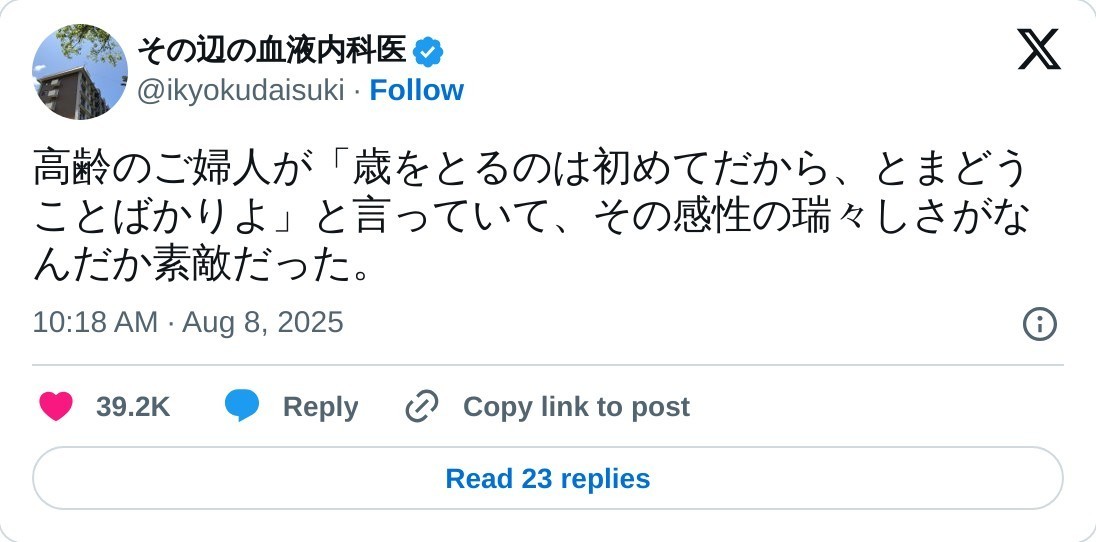Visit the @ikyokudaisuki handle
Viewport: 1096px width, 542px height.
click(x=240, y=91)
